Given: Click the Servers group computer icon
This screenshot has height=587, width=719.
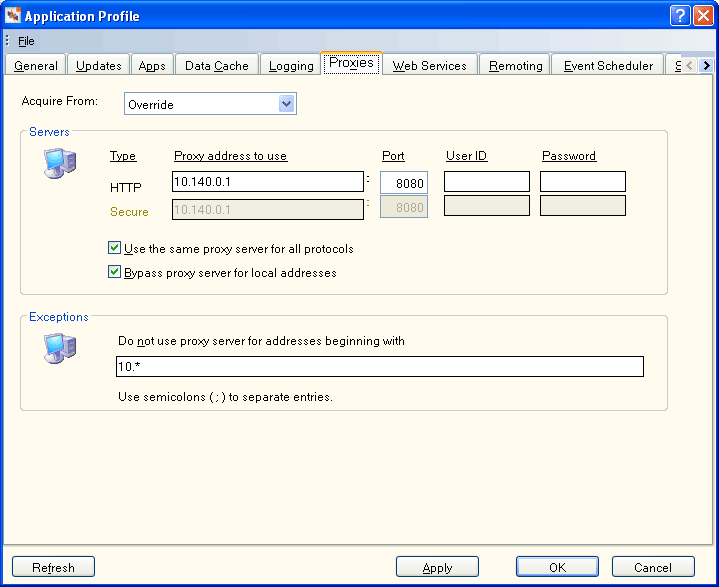Looking at the screenshot, I should tap(60, 163).
